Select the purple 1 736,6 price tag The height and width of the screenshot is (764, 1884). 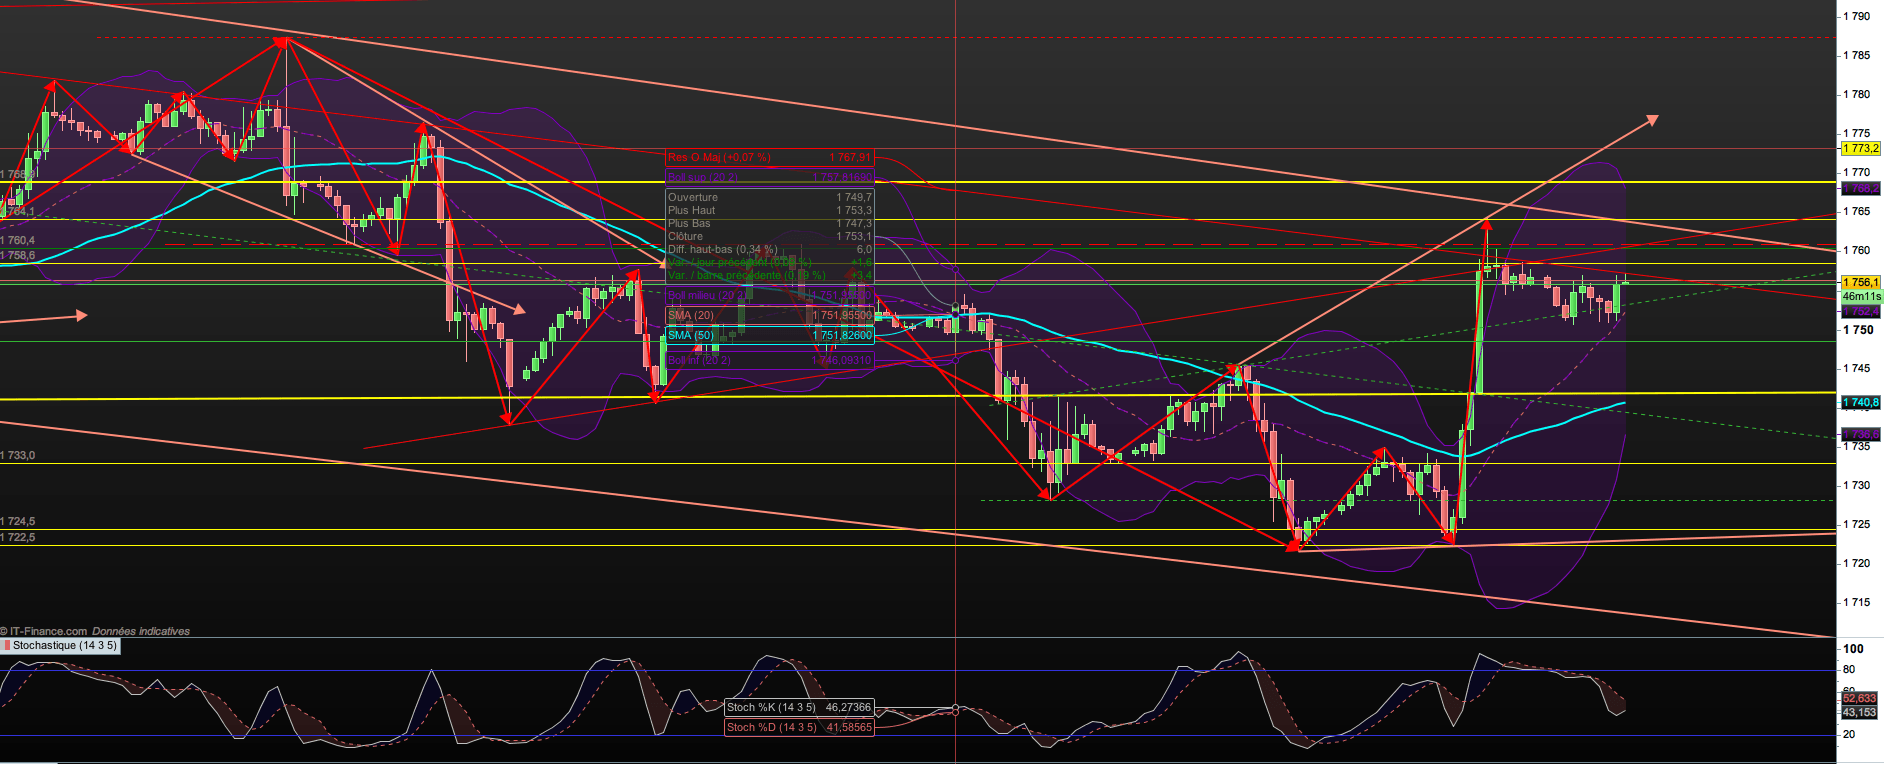click(x=1861, y=435)
